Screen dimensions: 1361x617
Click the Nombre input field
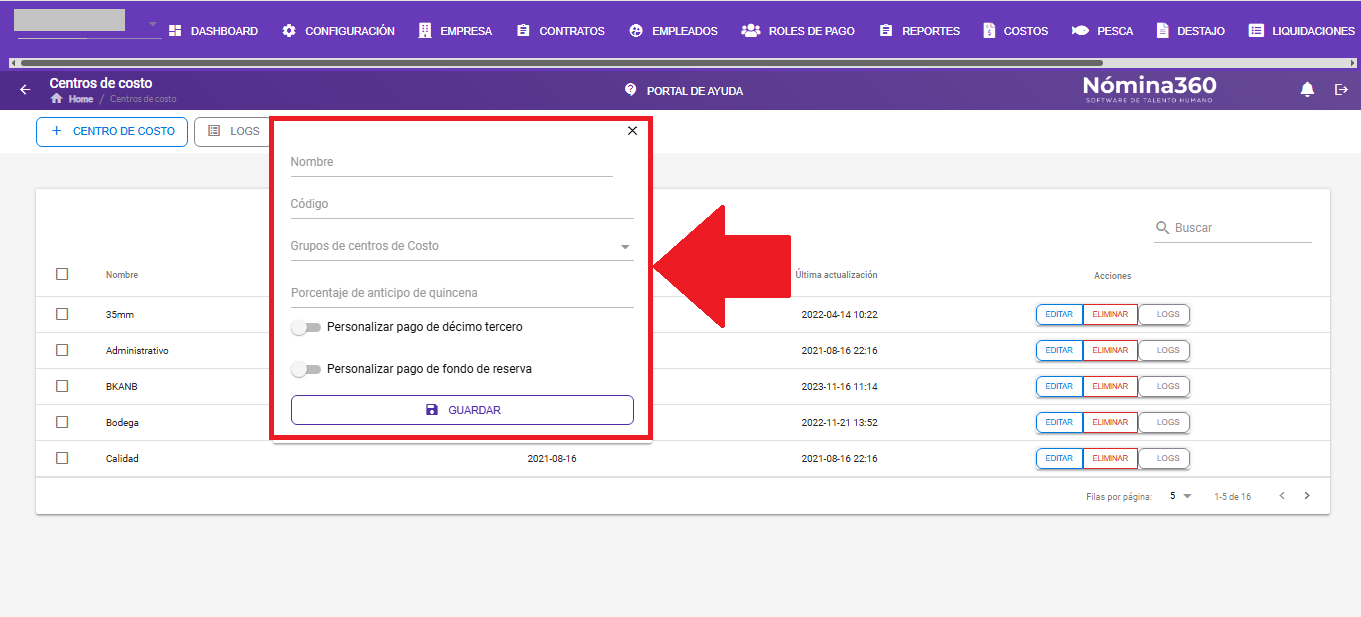click(x=451, y=162)
